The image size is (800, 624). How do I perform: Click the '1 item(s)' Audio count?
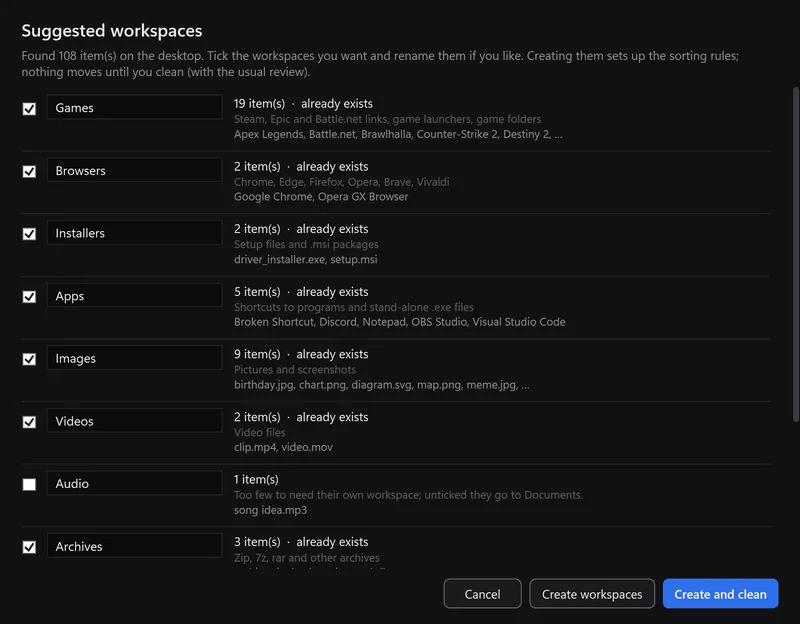(x=256, y=480)
